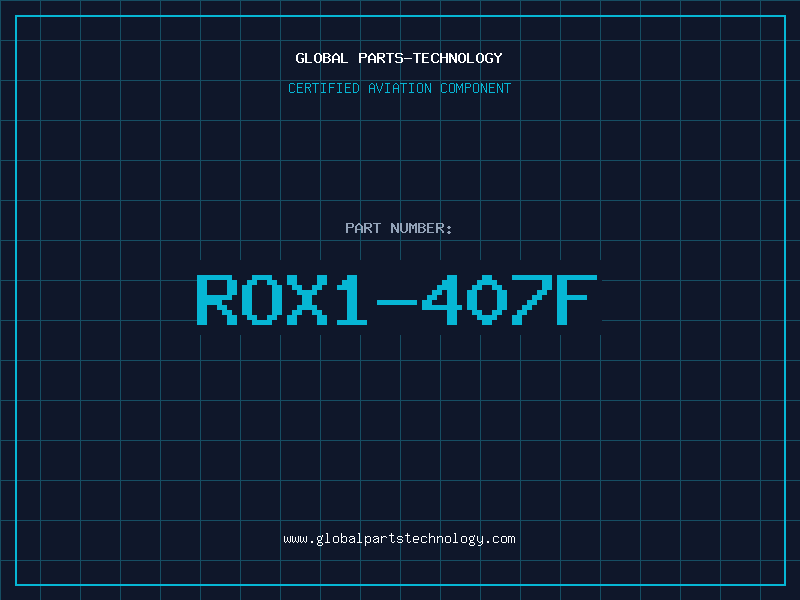
Task: Open the www.globalpartstechnology.com link
Action: tap(399, 539)
